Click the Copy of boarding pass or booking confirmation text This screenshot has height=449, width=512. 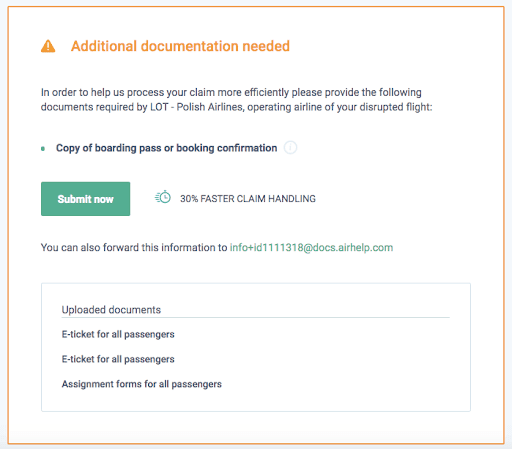click(166, 148)
